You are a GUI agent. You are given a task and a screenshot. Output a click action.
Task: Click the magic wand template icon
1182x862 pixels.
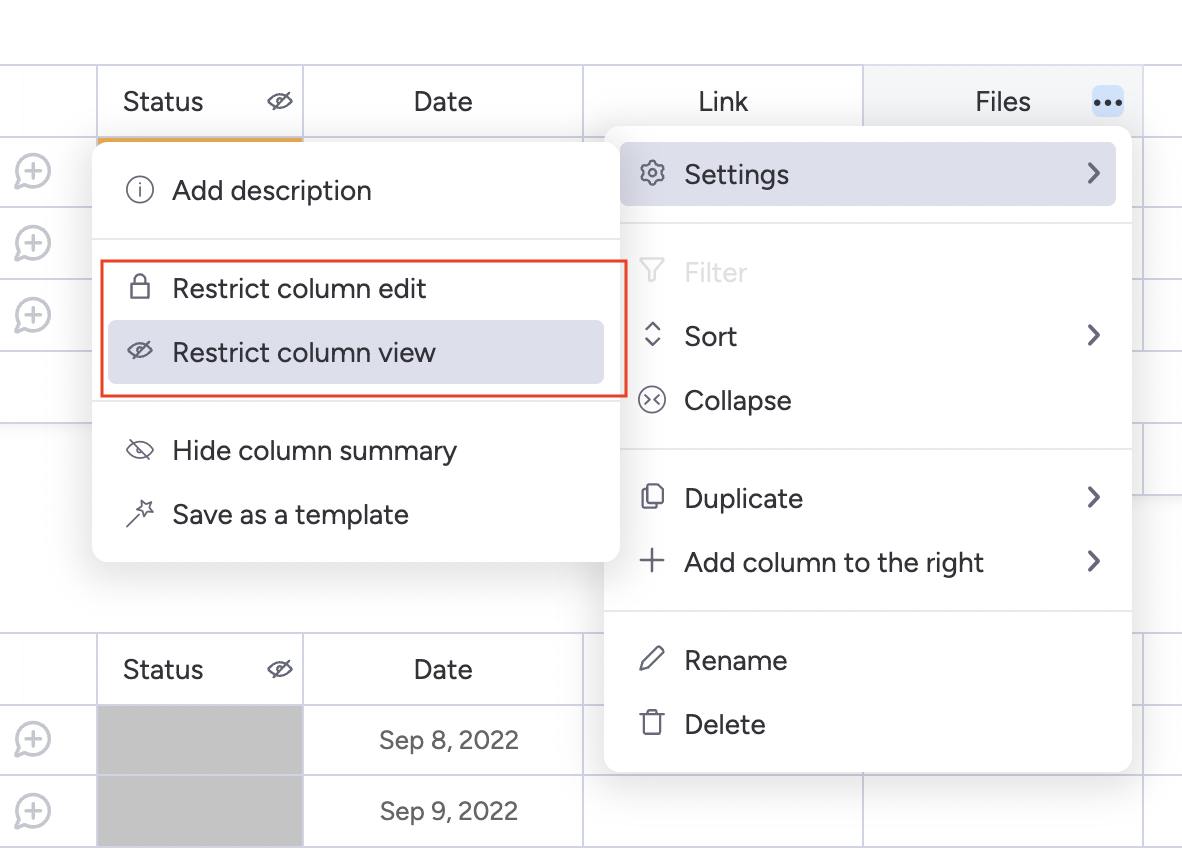(x=140, y=514)
